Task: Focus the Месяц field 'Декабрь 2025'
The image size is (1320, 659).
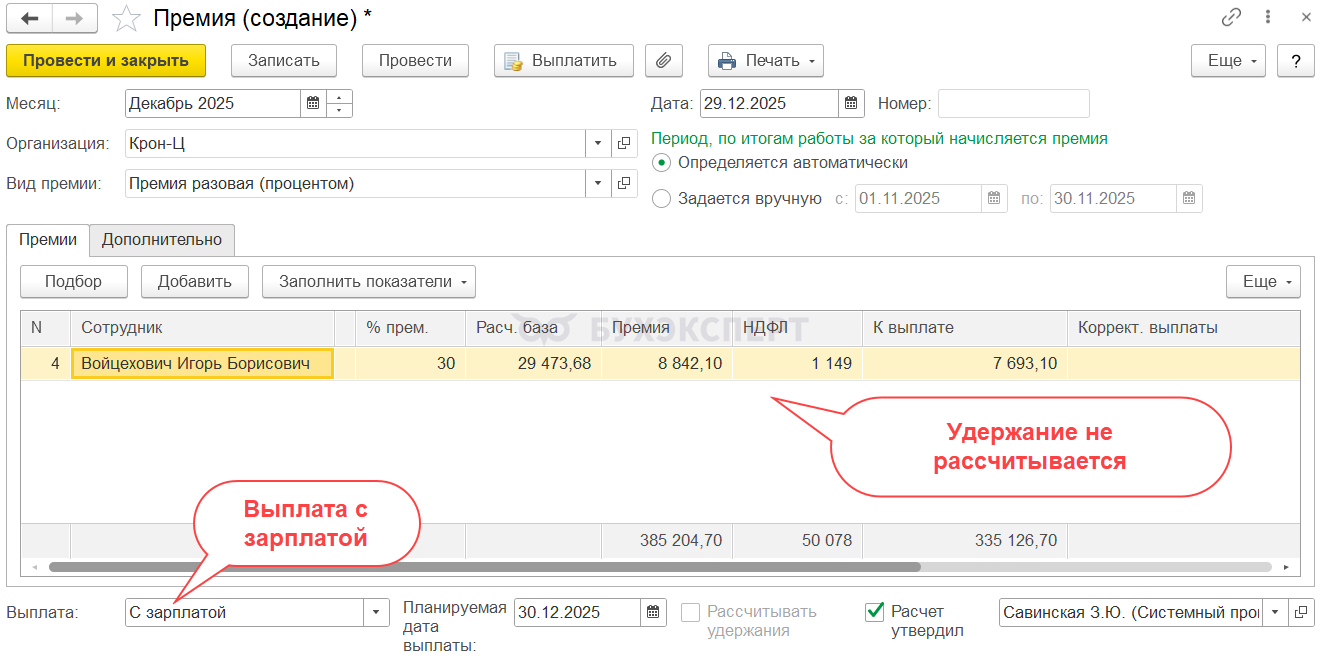Action: click(213, 103)
